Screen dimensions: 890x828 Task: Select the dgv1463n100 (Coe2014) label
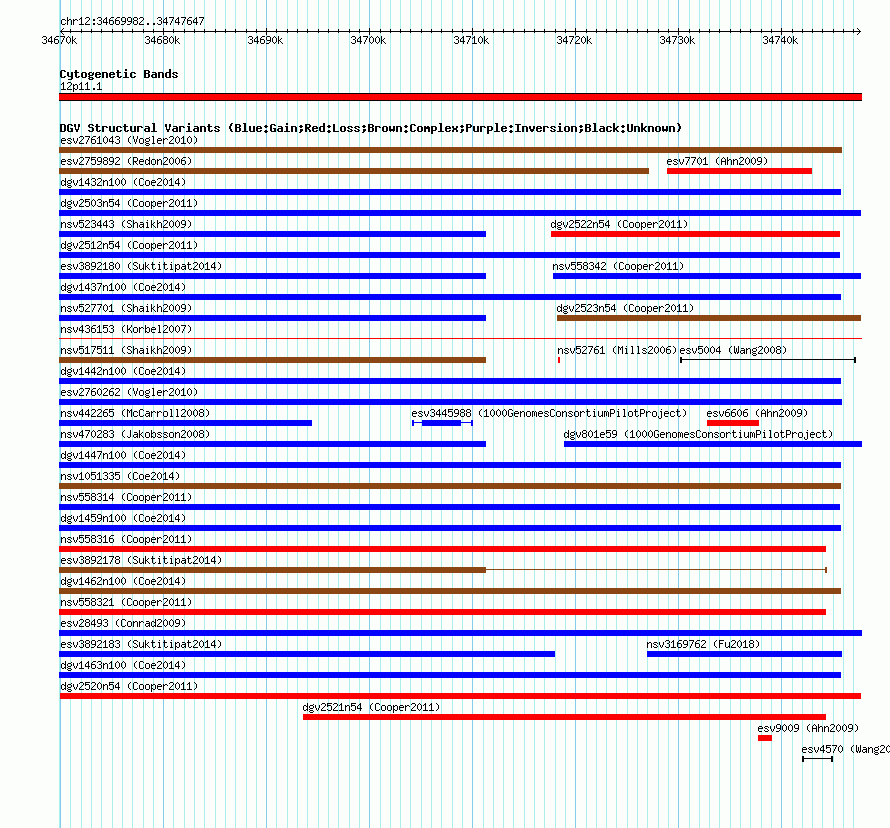[x=123, y=665]
